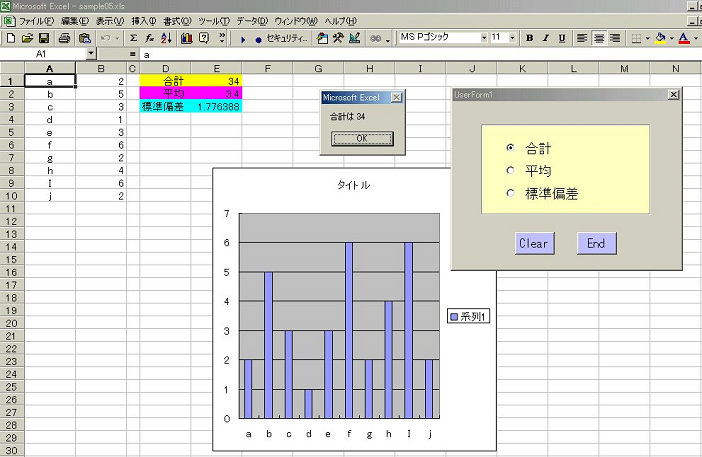
Task: Click the Print icon in the toolbar
Action: (63, 38)
